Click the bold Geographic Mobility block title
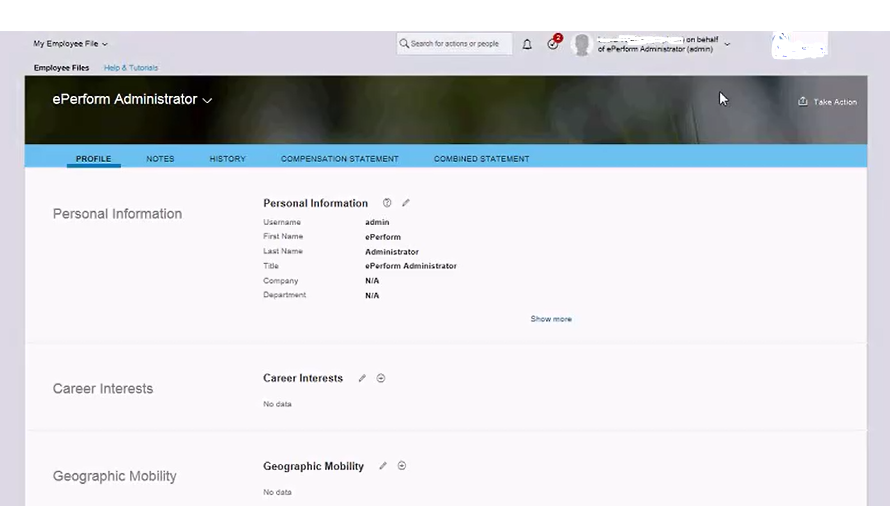 pos(313,466)
